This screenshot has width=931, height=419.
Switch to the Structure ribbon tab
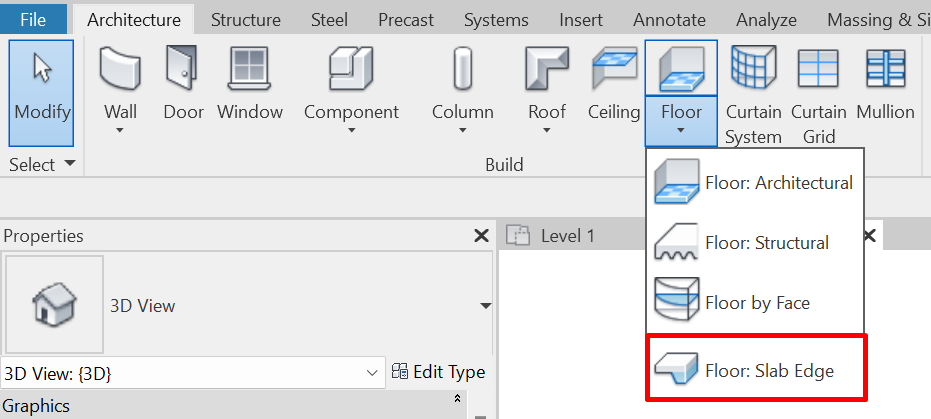coord(246,20)
